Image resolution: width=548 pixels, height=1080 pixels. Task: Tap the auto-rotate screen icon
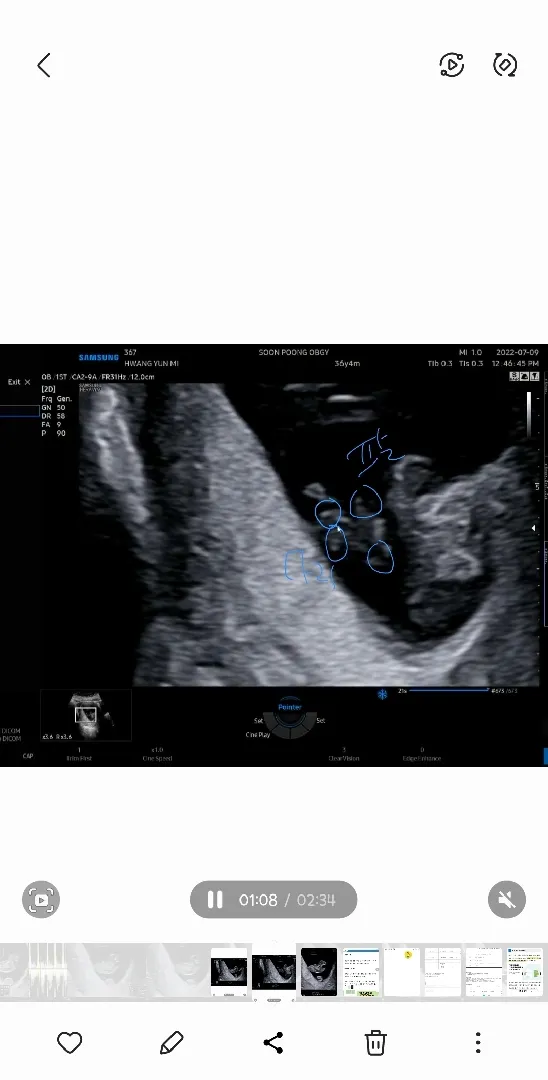[505, 65]
